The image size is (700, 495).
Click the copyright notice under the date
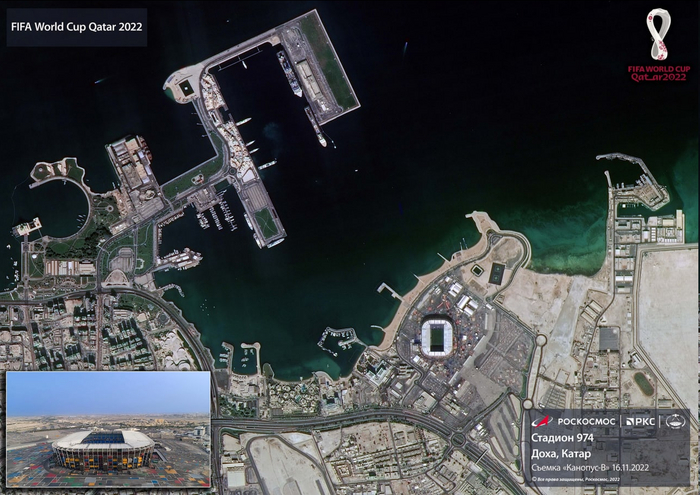tap(575, 479)
